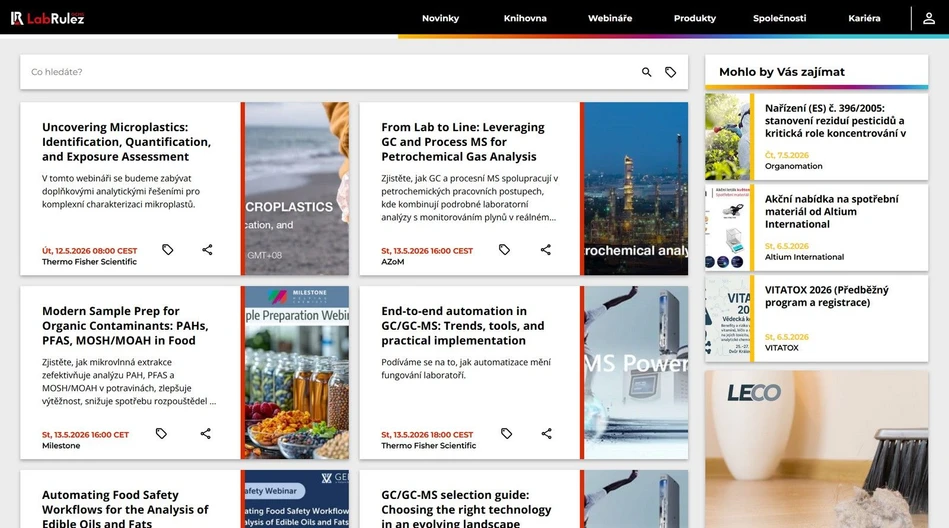The height and width of the screenshot is (528, 949).
Task: Click tag icon on From Lab to Line card
Action: coord(504,249)
